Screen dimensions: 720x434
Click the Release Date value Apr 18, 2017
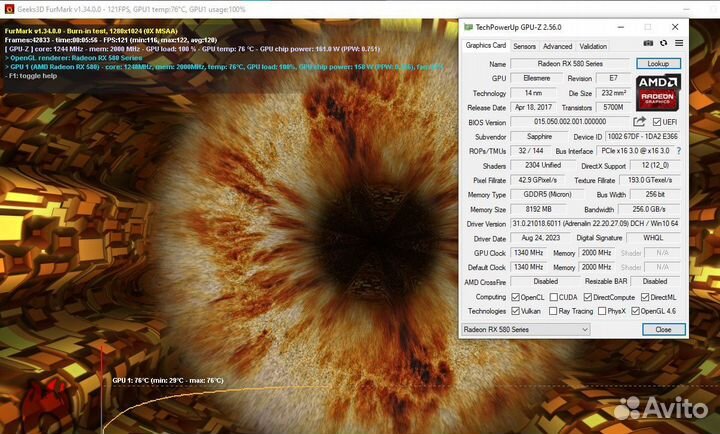(x=533, y=107)
